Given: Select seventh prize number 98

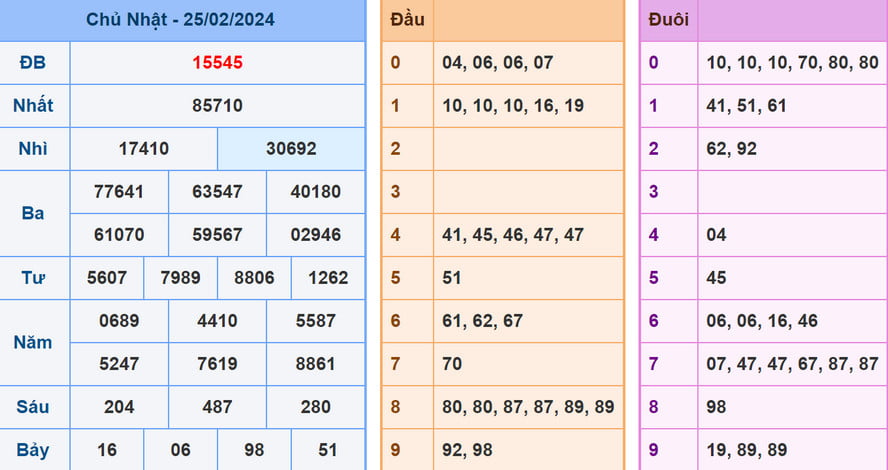Looking at the screenshot, I should [254, 450].
